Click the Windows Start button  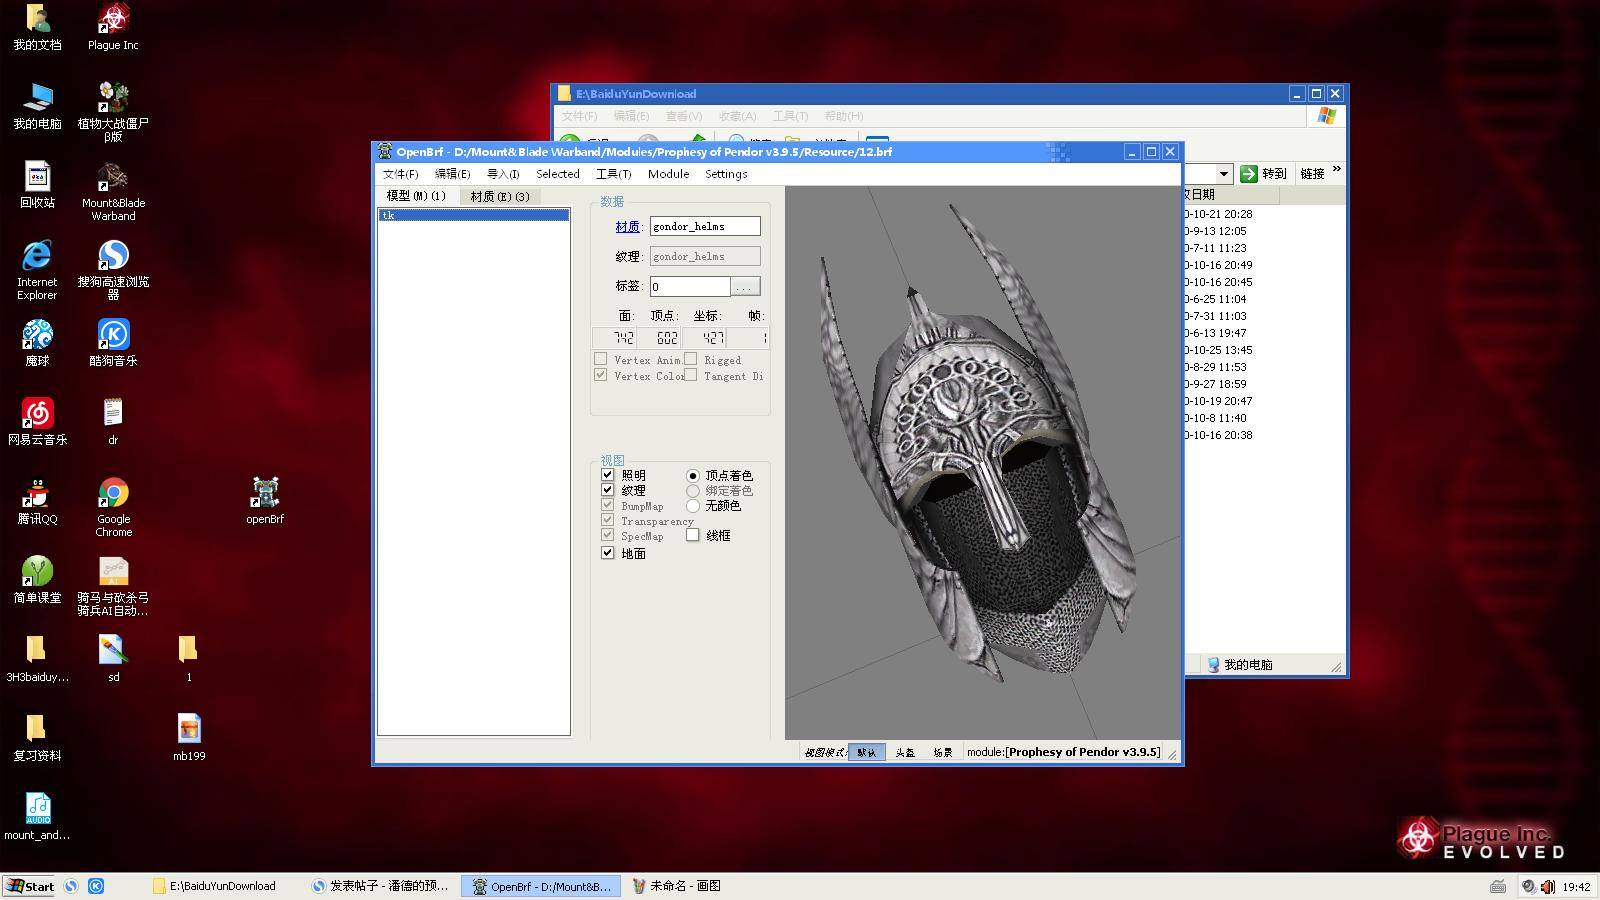[x=30, y=886]
